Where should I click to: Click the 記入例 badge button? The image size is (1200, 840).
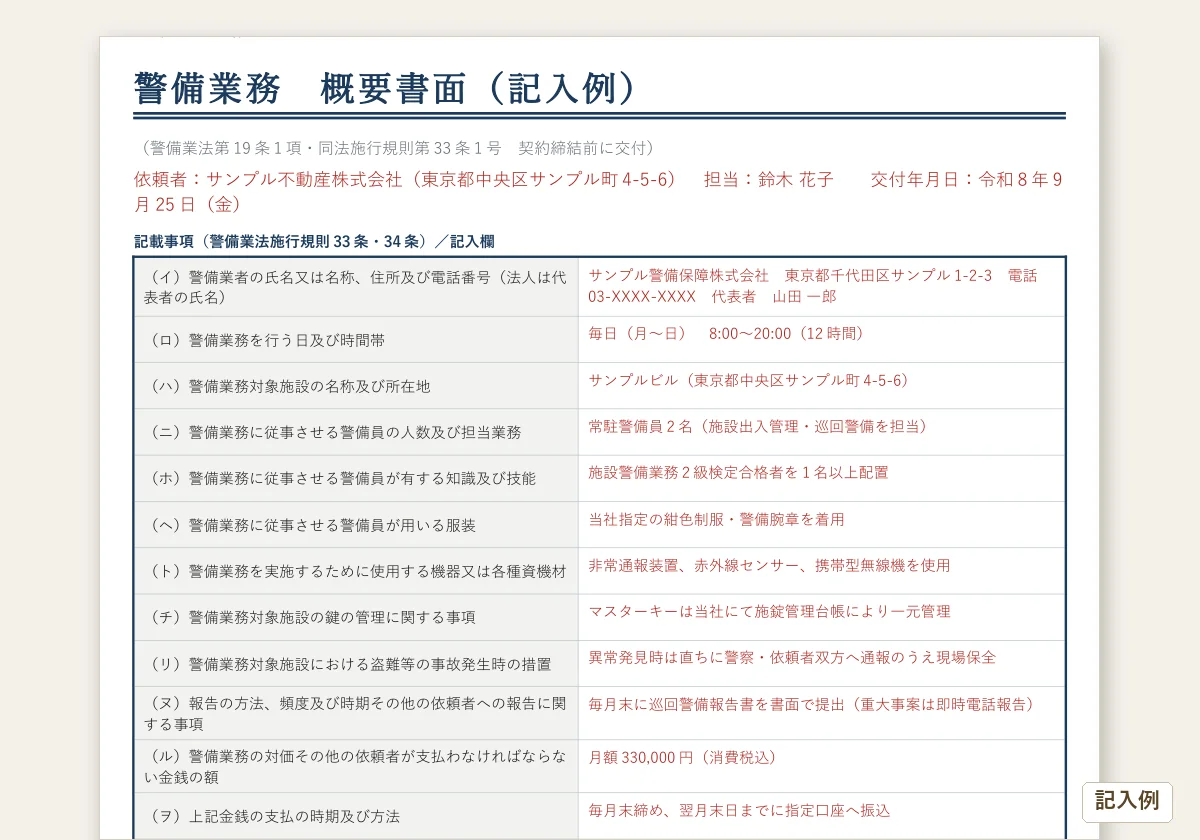pos(1127,801)
